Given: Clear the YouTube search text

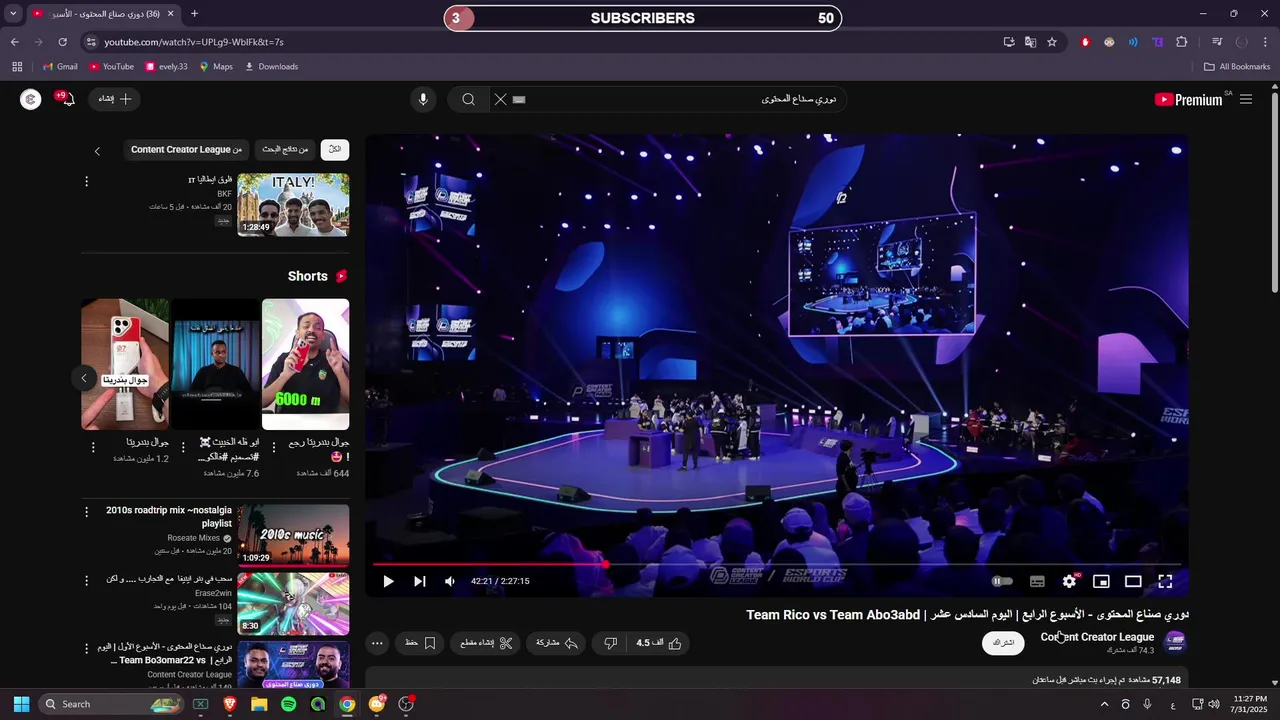Looking at the screenshot, I should coord(500,99).
